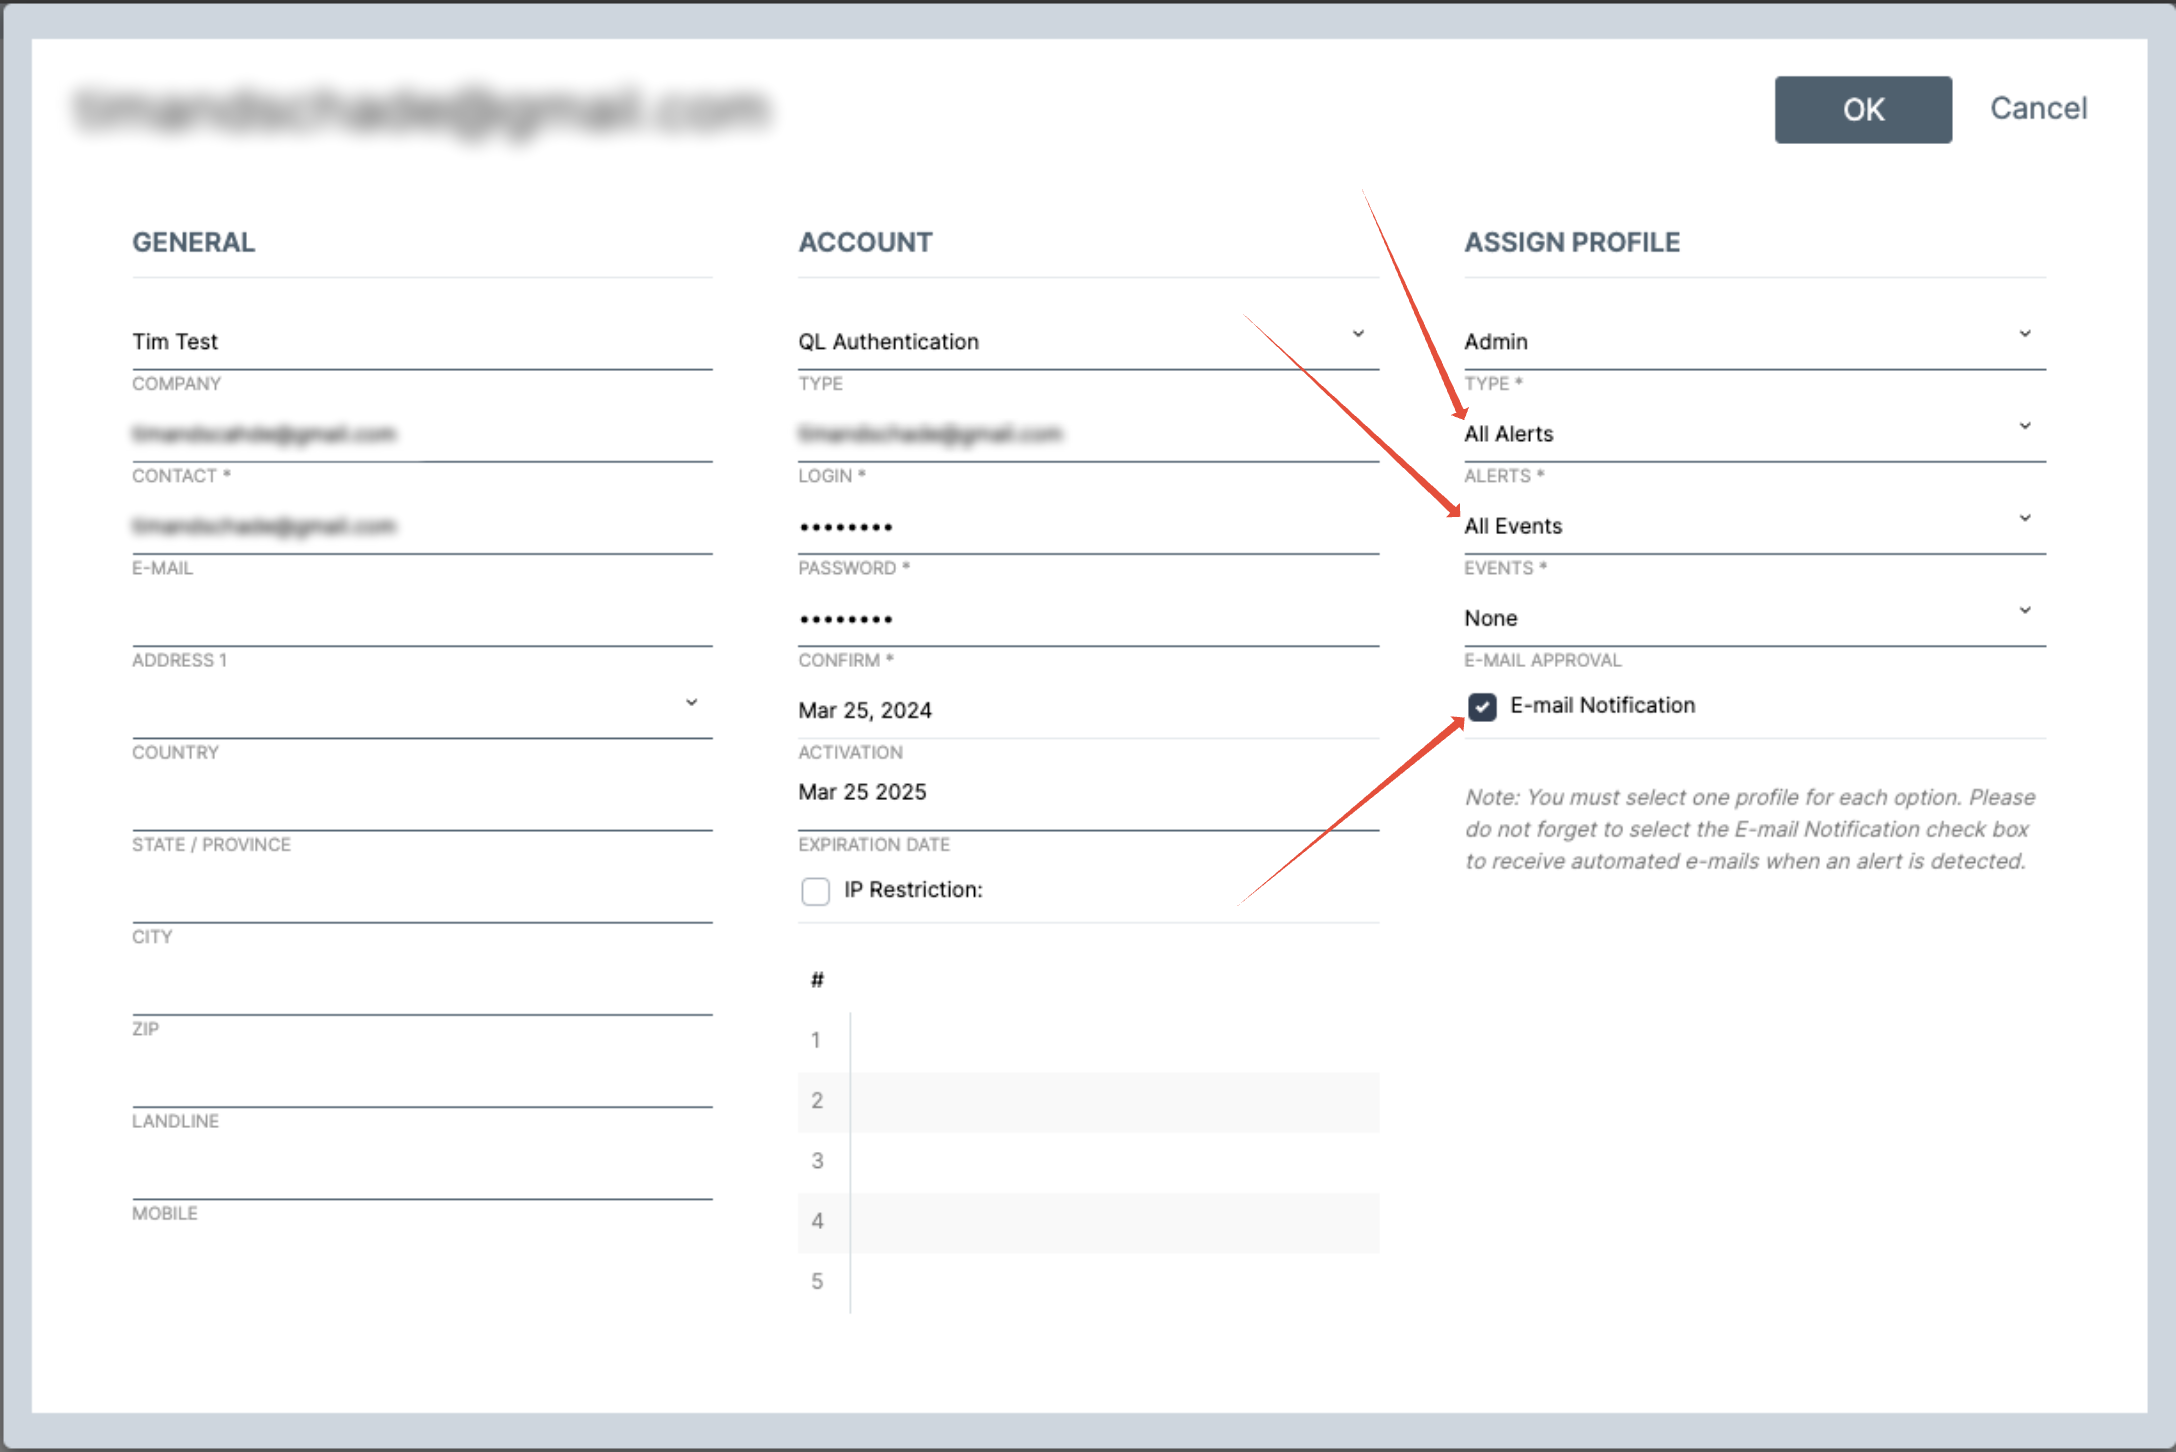Click the City input field
The image size is (2176, 1452).
click(420, 896)
